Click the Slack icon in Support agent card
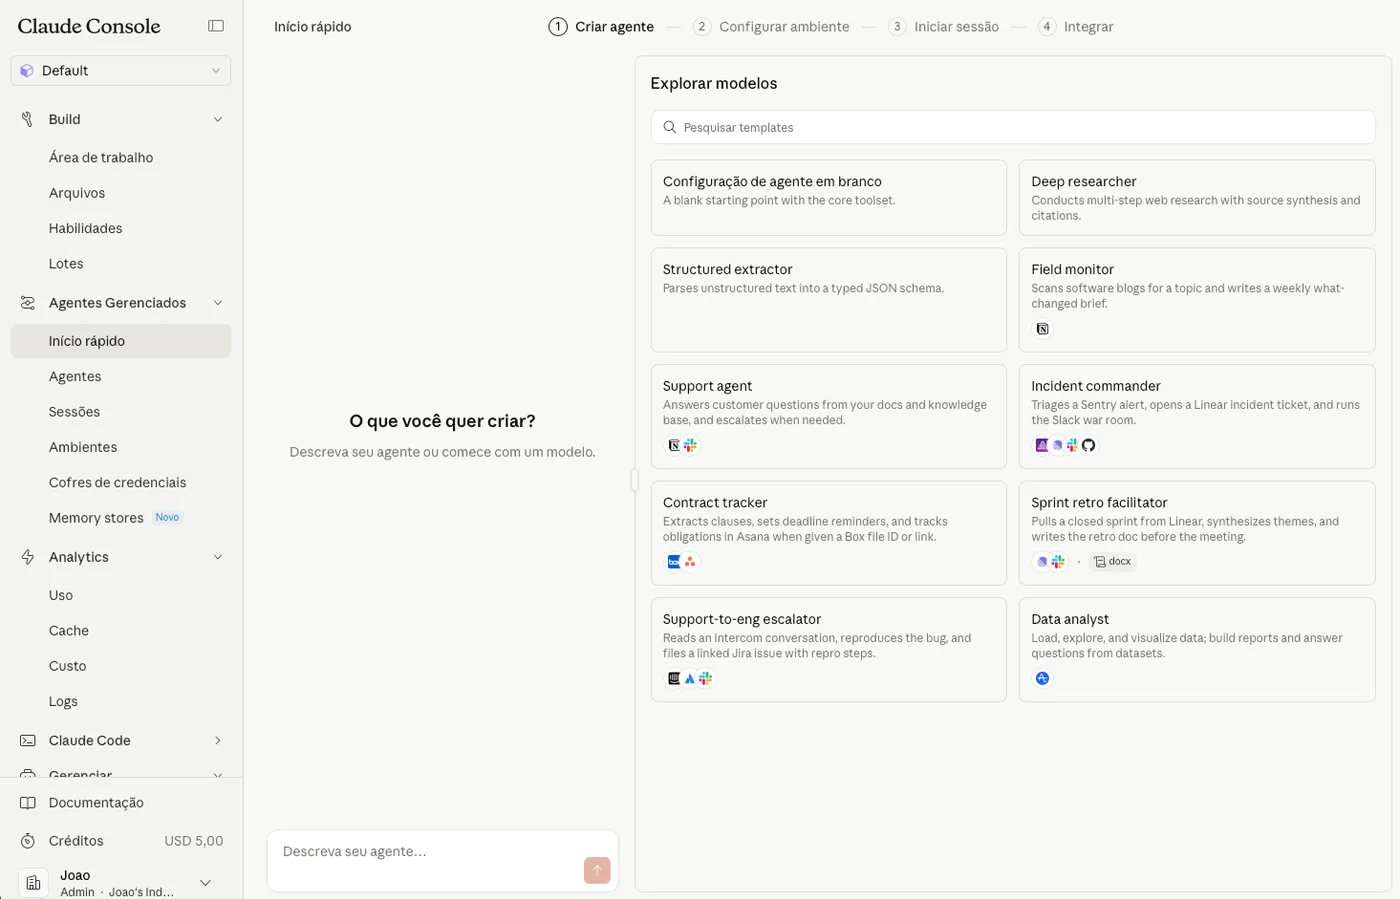Viewport: 1400px width, 899px height. tap(690, 446)
